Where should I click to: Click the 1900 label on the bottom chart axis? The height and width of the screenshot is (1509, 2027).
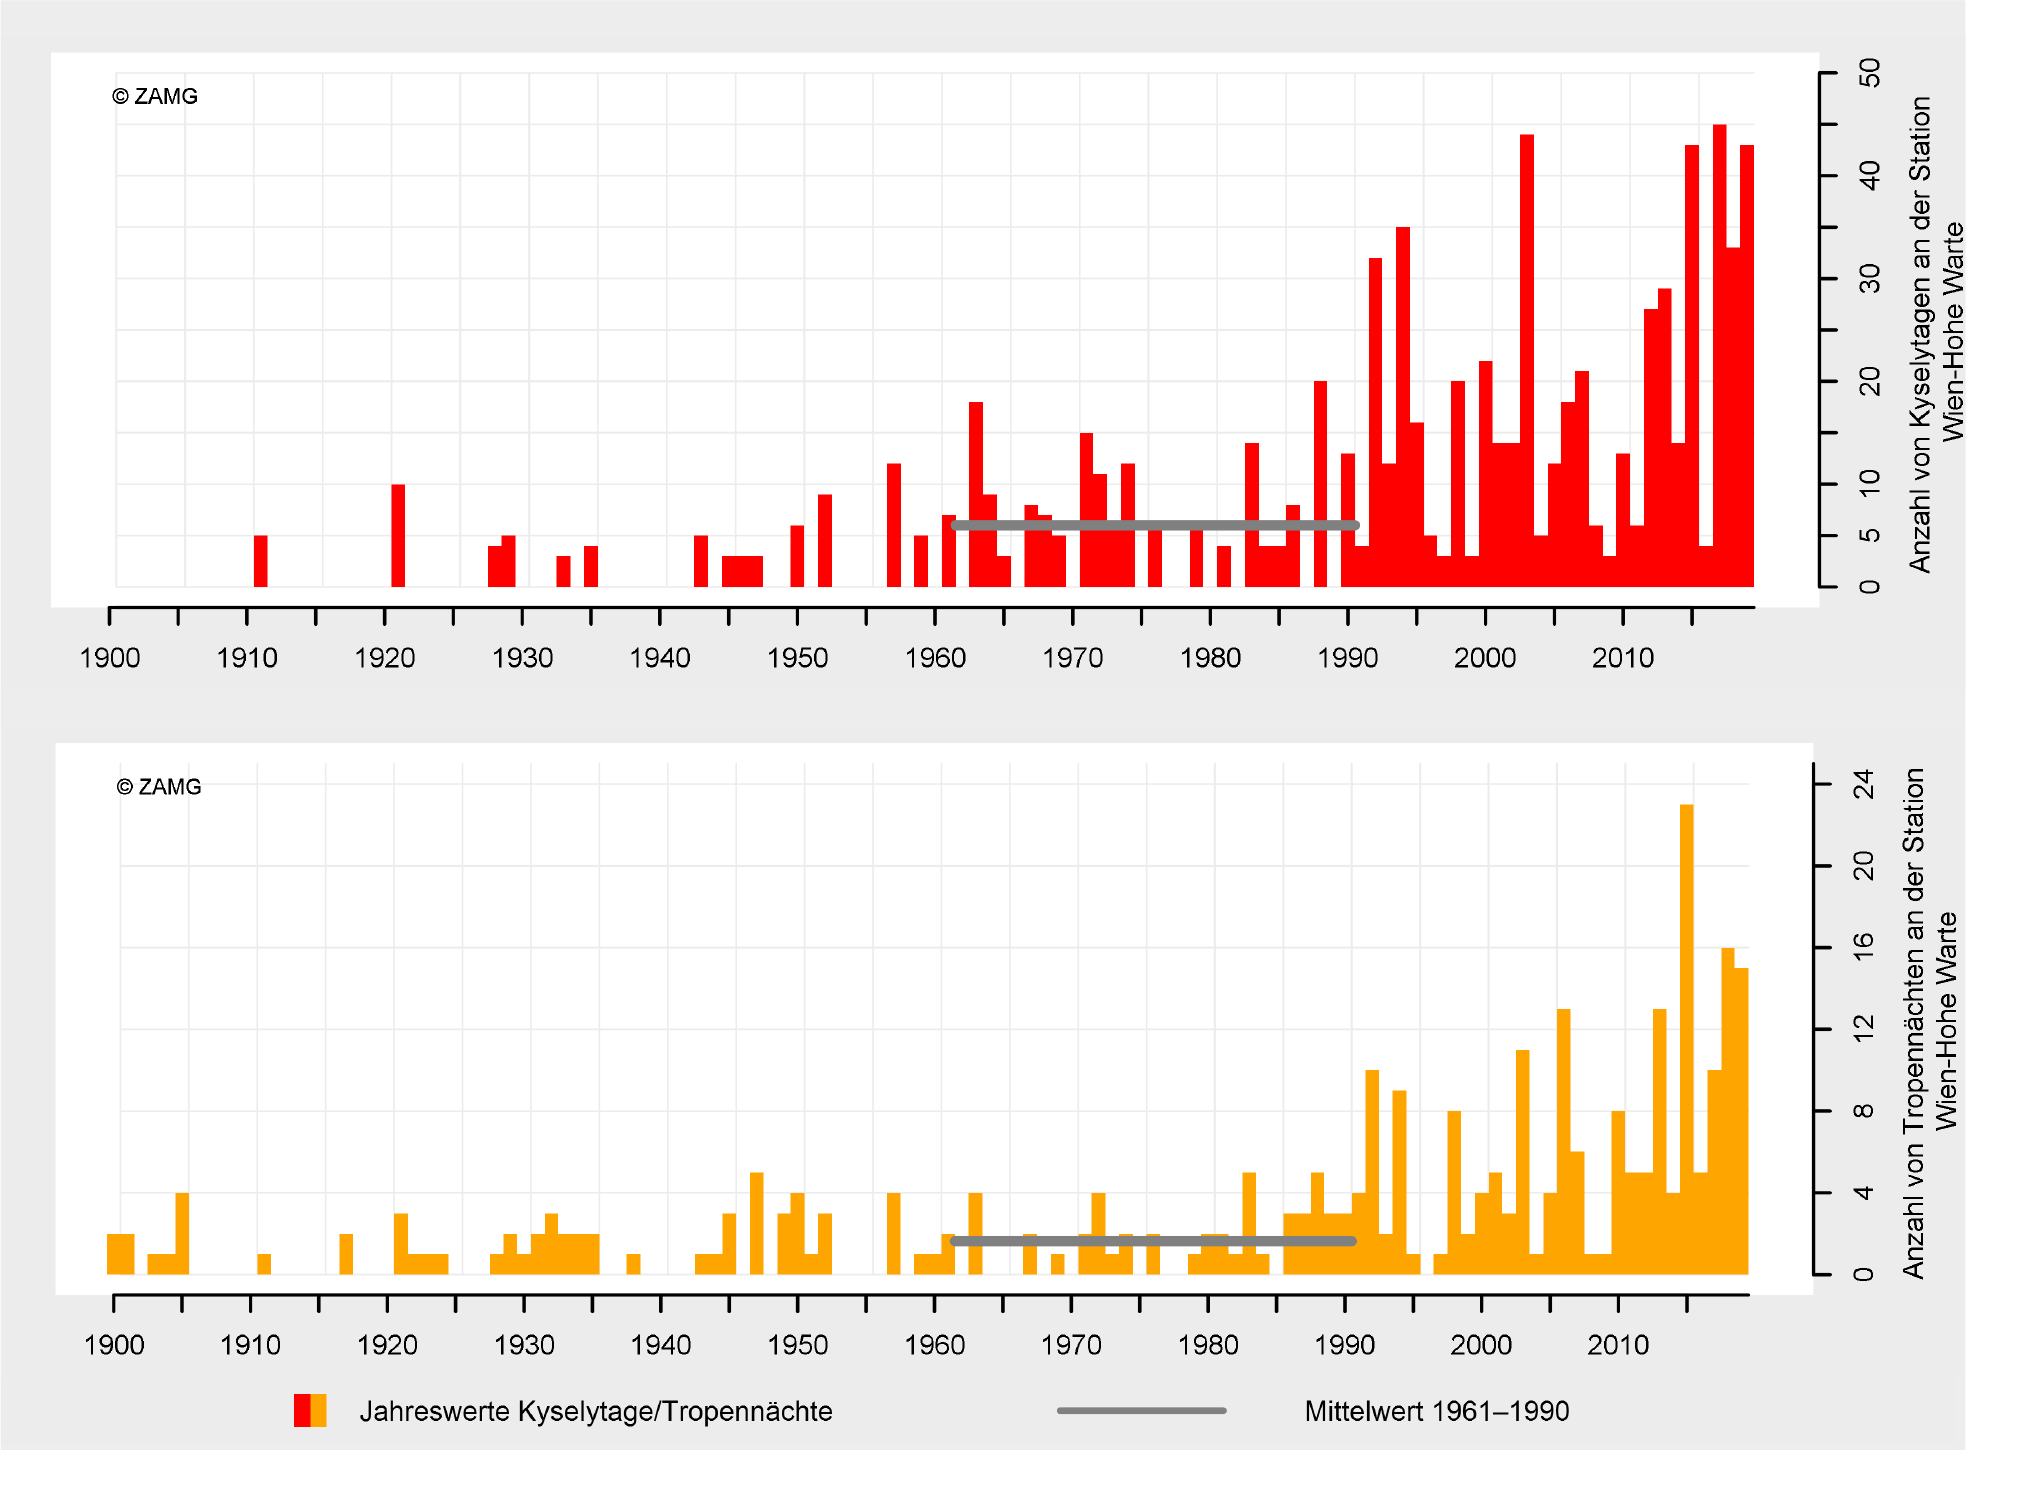click(114, 1345)
